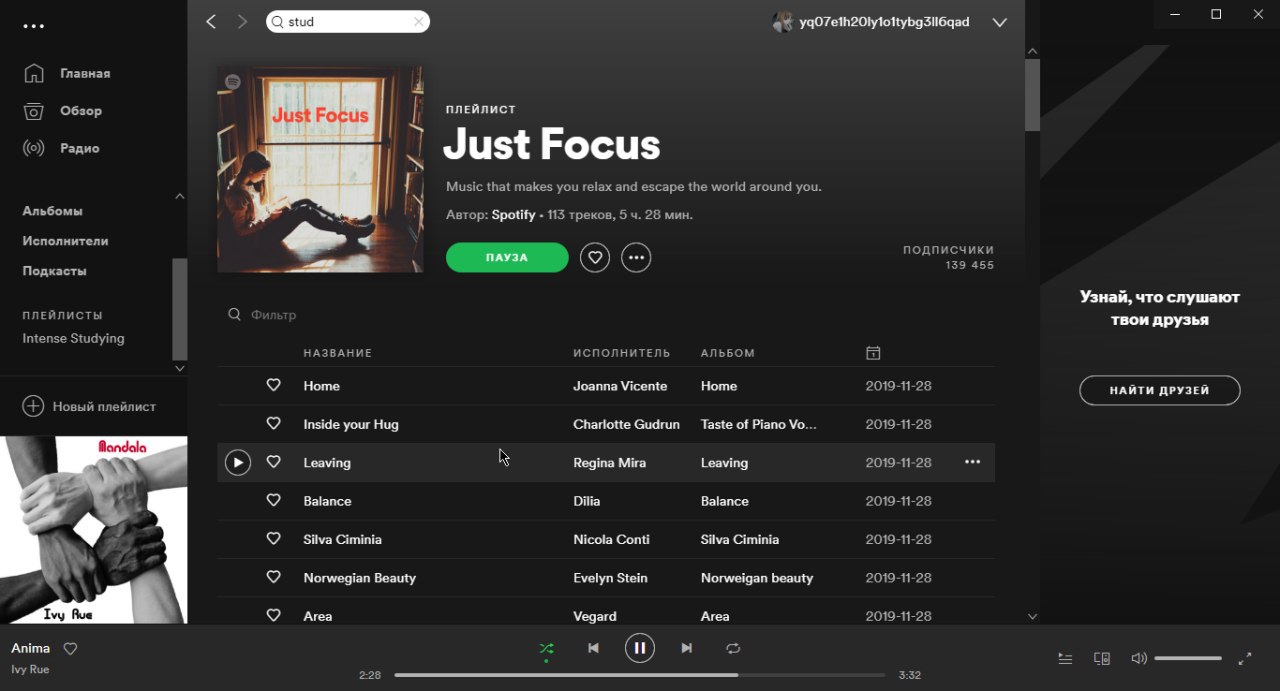Enter full screen mode
Screen dimensions: 1280x691
pos(1245,658)
